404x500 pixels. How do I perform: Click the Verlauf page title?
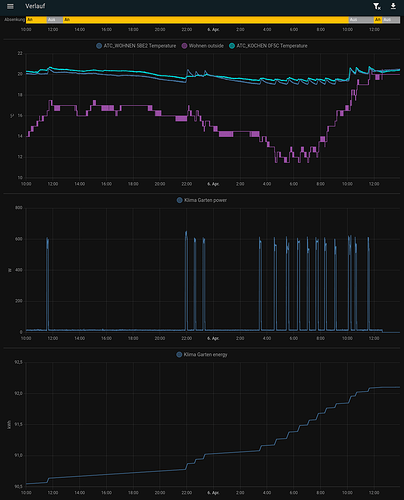pos(35,6)
